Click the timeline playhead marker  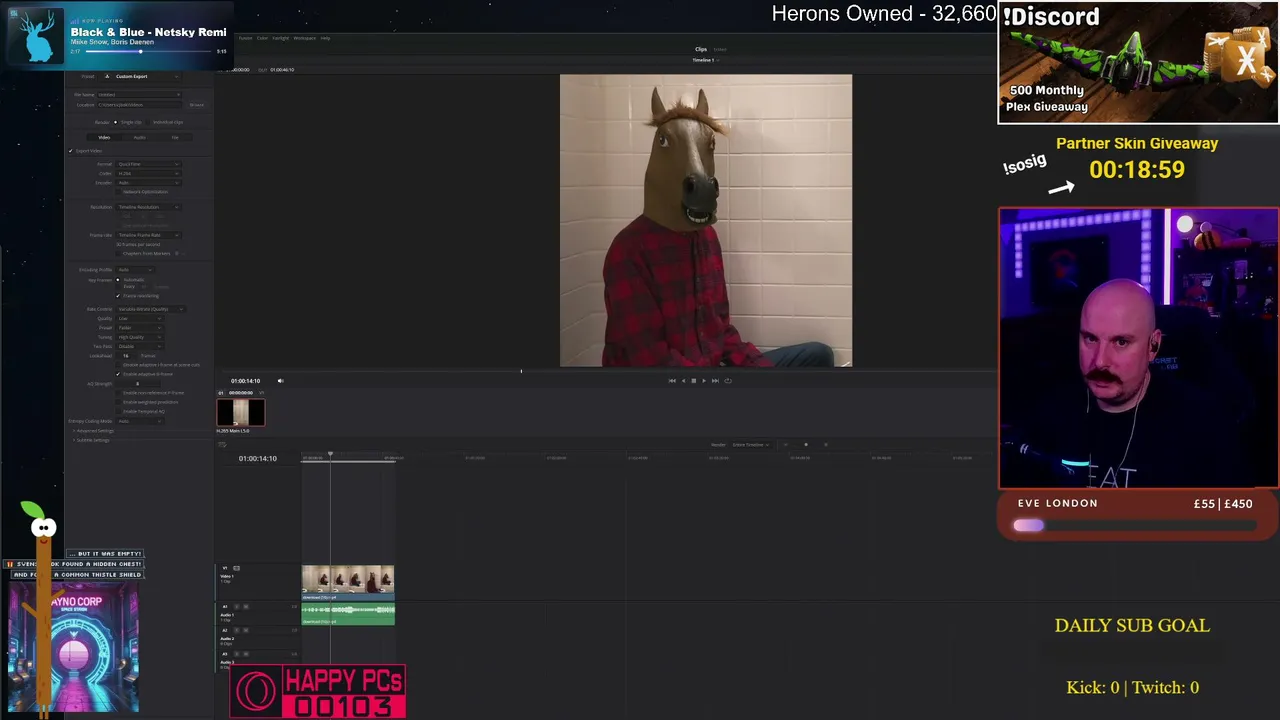coord(330,455)
